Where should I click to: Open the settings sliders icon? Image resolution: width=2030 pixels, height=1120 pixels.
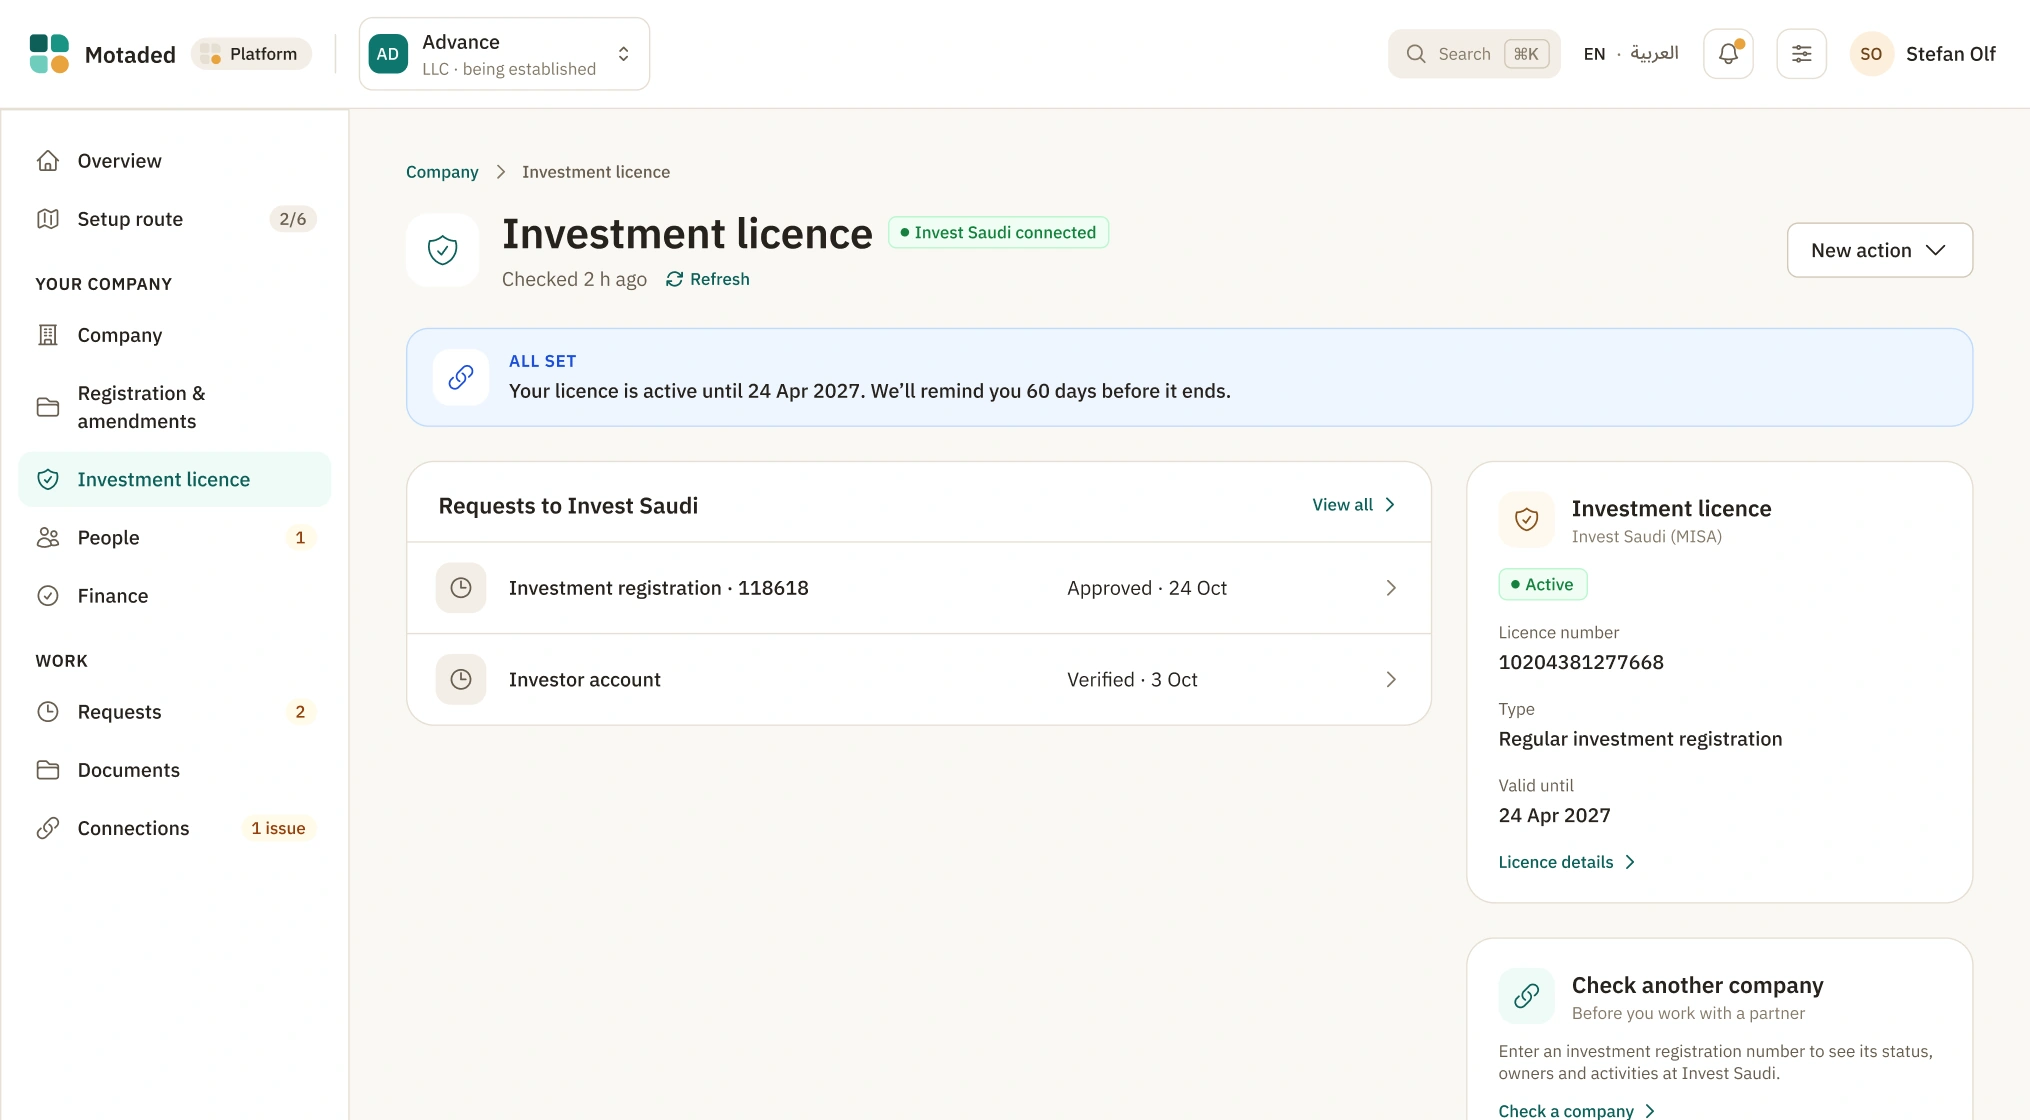pyautogui.click(x=1801, y=54)
